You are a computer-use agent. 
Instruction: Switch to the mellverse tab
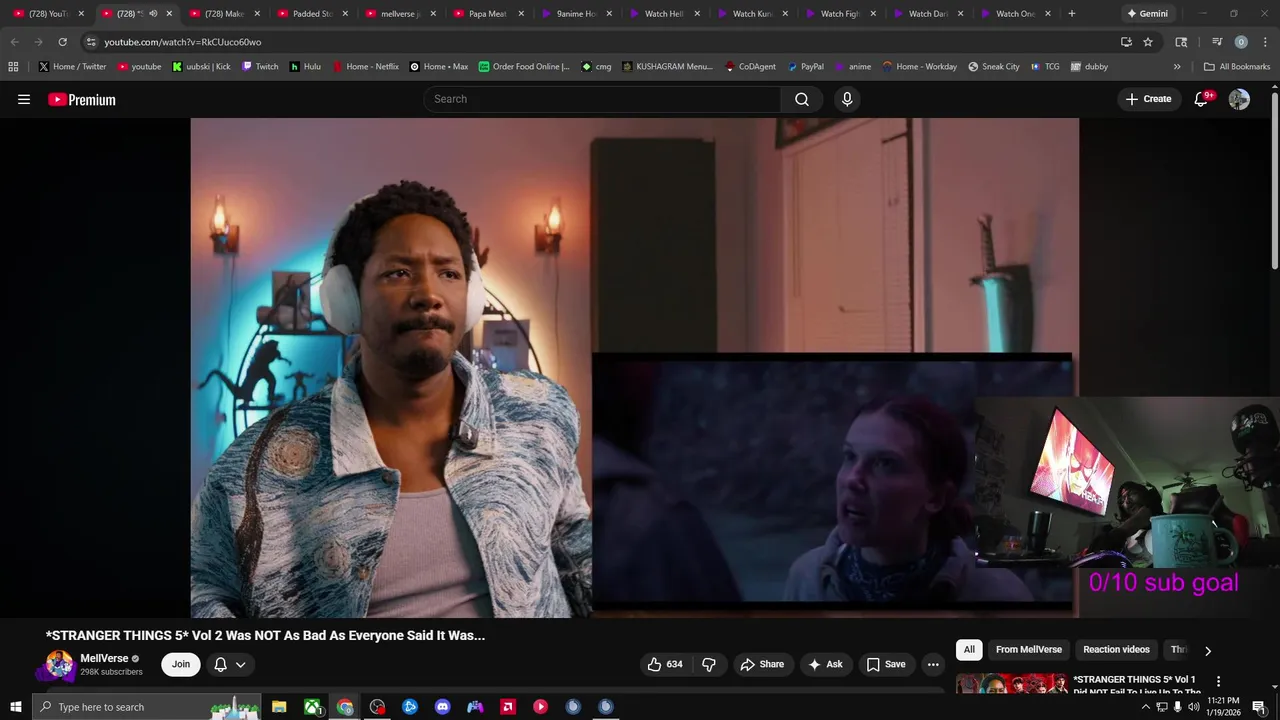tap(401, 14)
